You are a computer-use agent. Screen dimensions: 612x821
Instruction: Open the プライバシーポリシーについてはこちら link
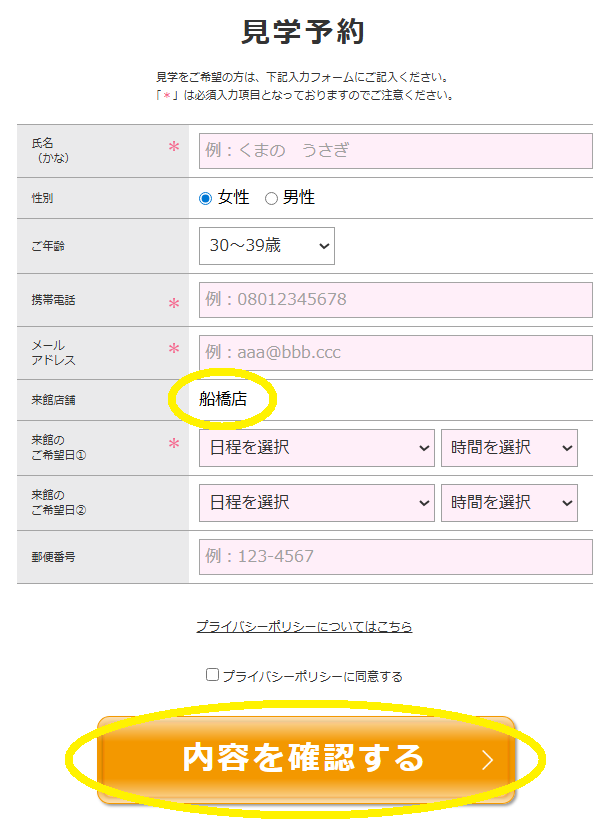click(304, 627)
